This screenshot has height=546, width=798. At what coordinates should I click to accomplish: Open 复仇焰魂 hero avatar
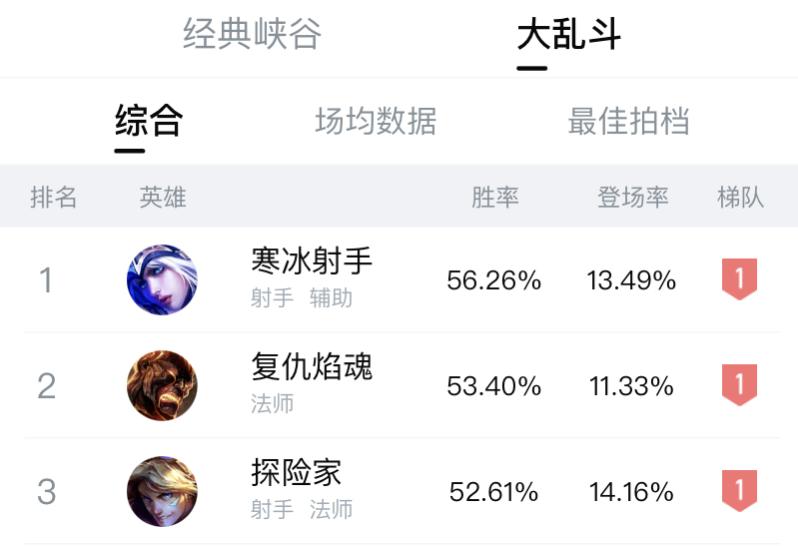tap(162, 386)
